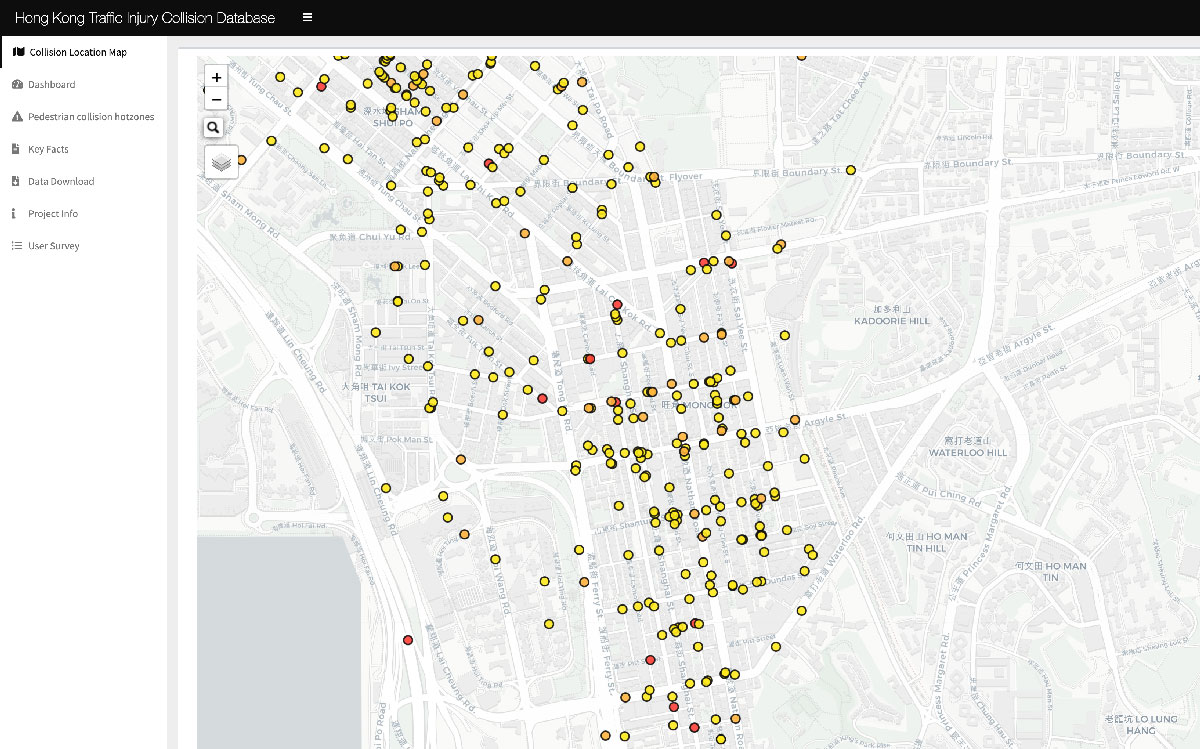Click the hotzones warning triangle icon
Viewport: 1200px width, 749px height.
click(x=17, y=117)
